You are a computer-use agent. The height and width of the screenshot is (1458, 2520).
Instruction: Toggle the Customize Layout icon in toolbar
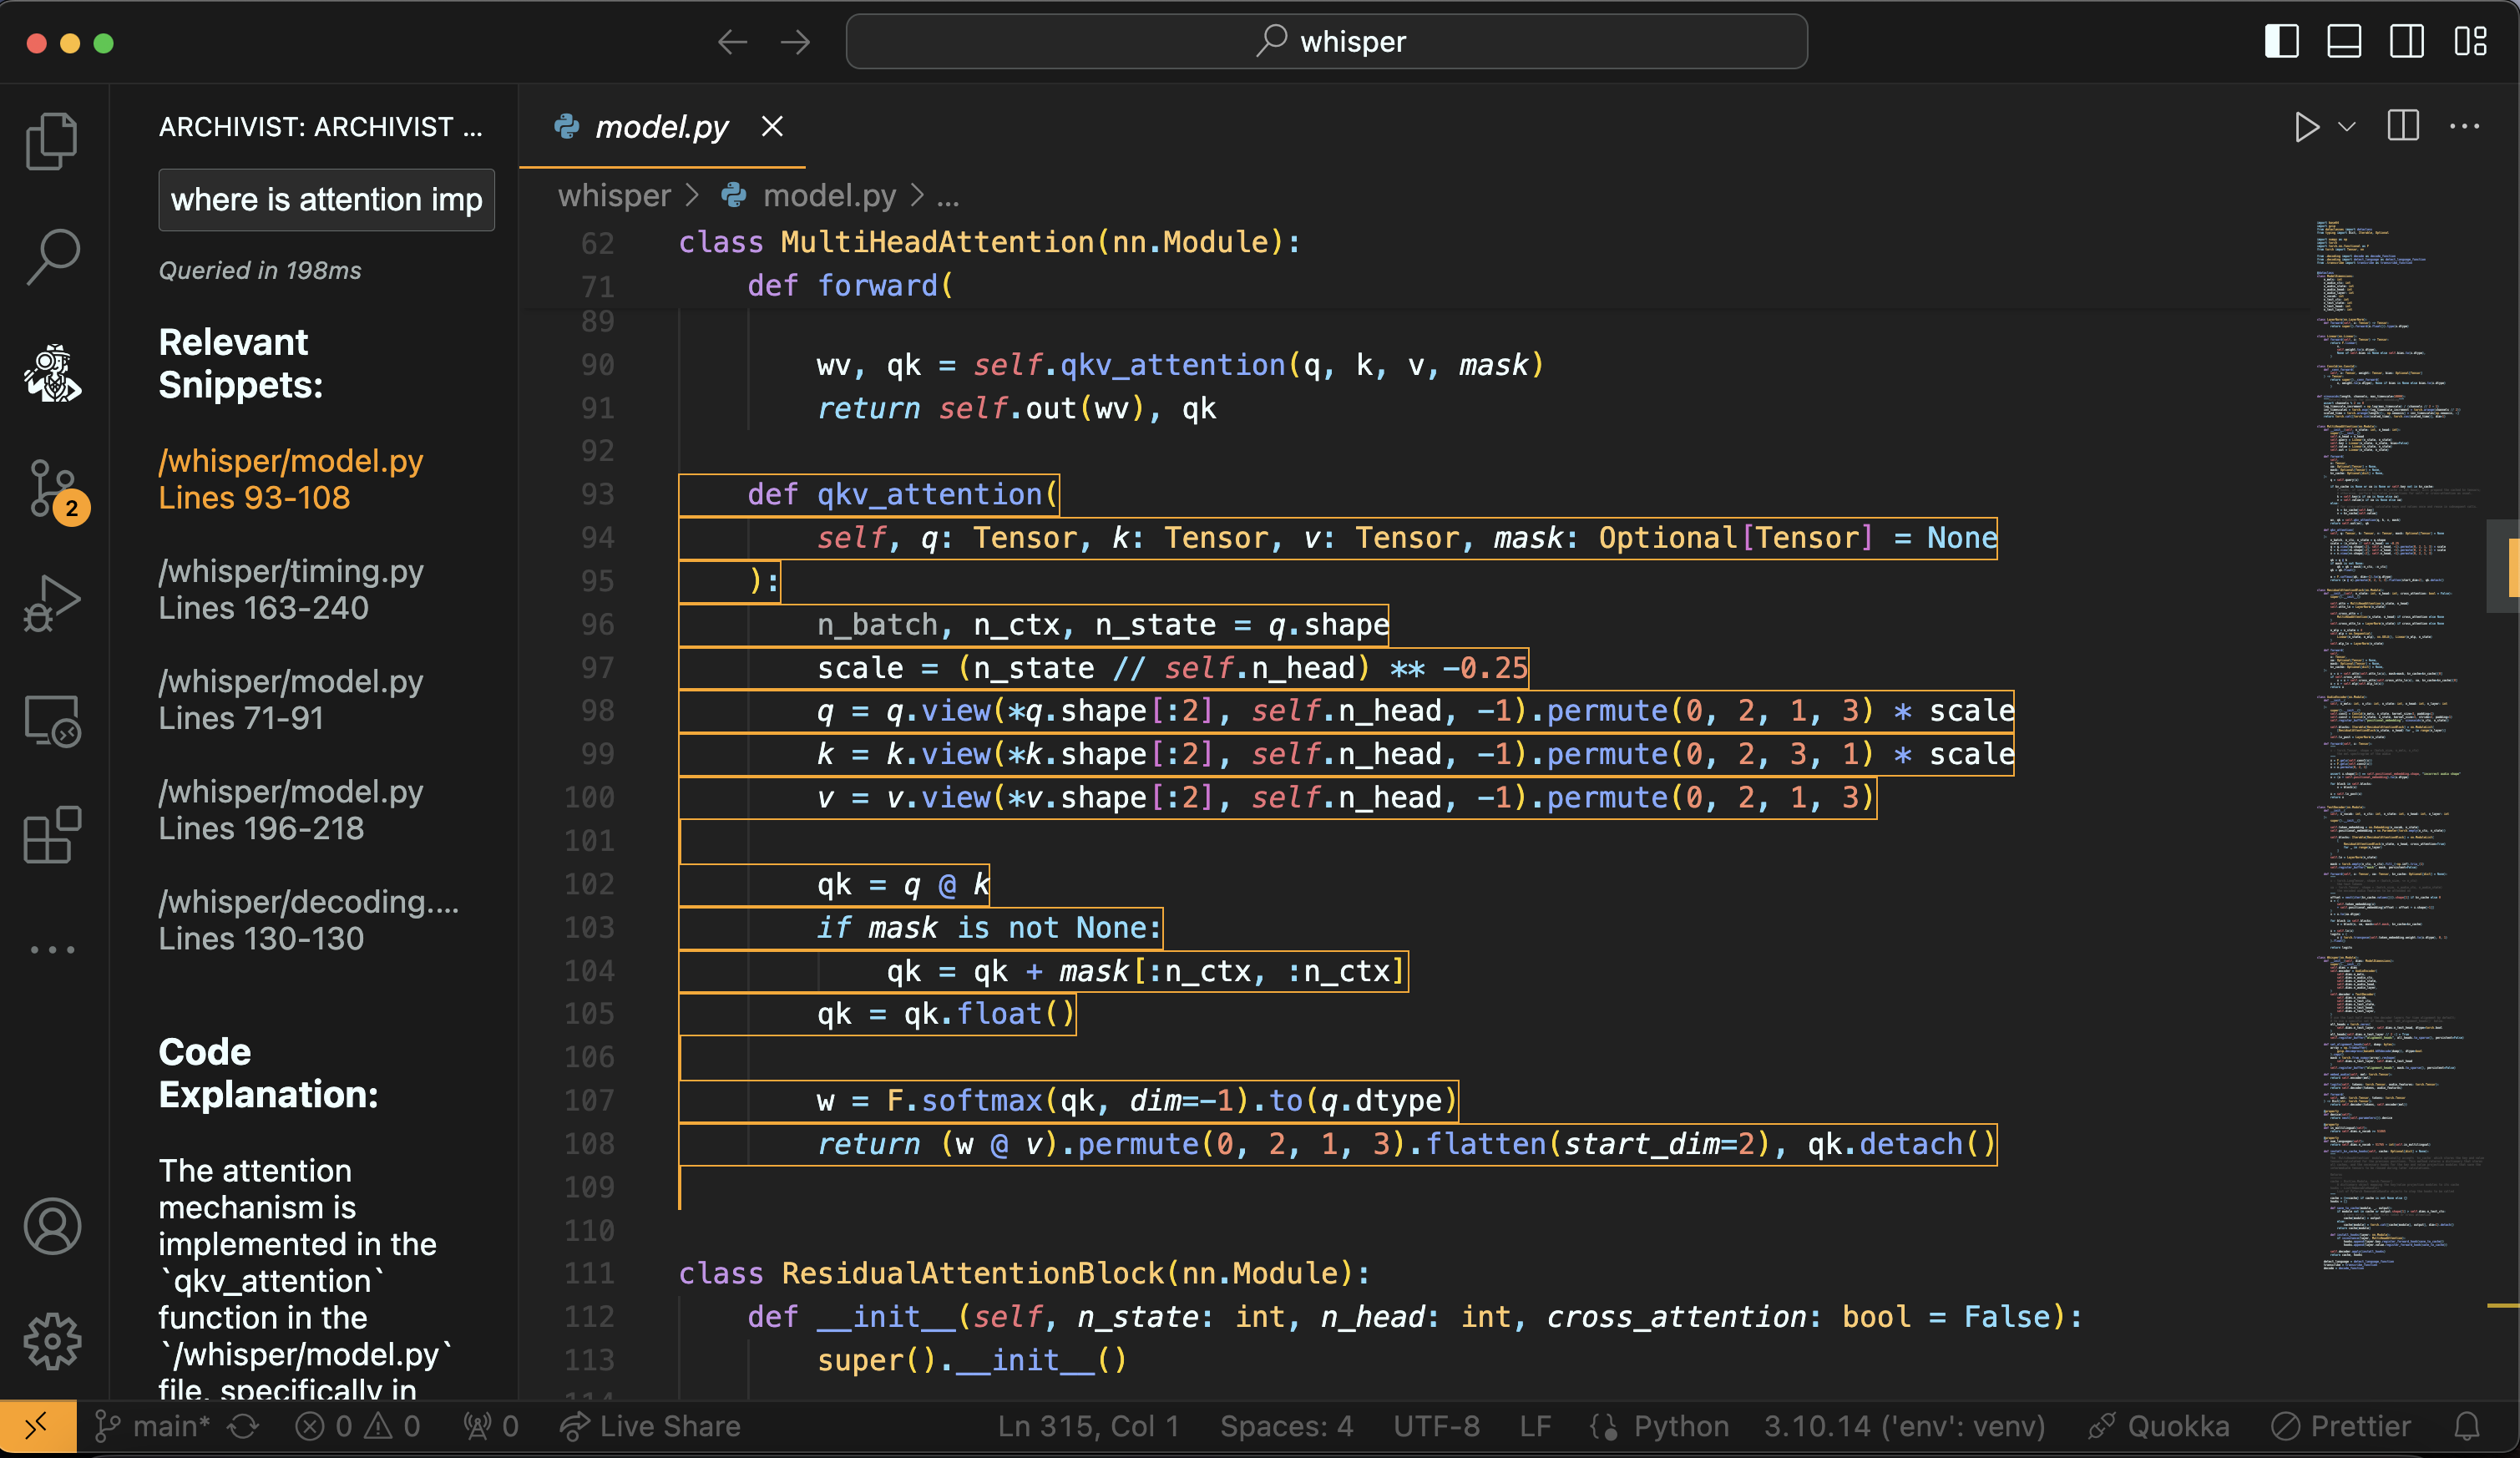[2472, 42]
